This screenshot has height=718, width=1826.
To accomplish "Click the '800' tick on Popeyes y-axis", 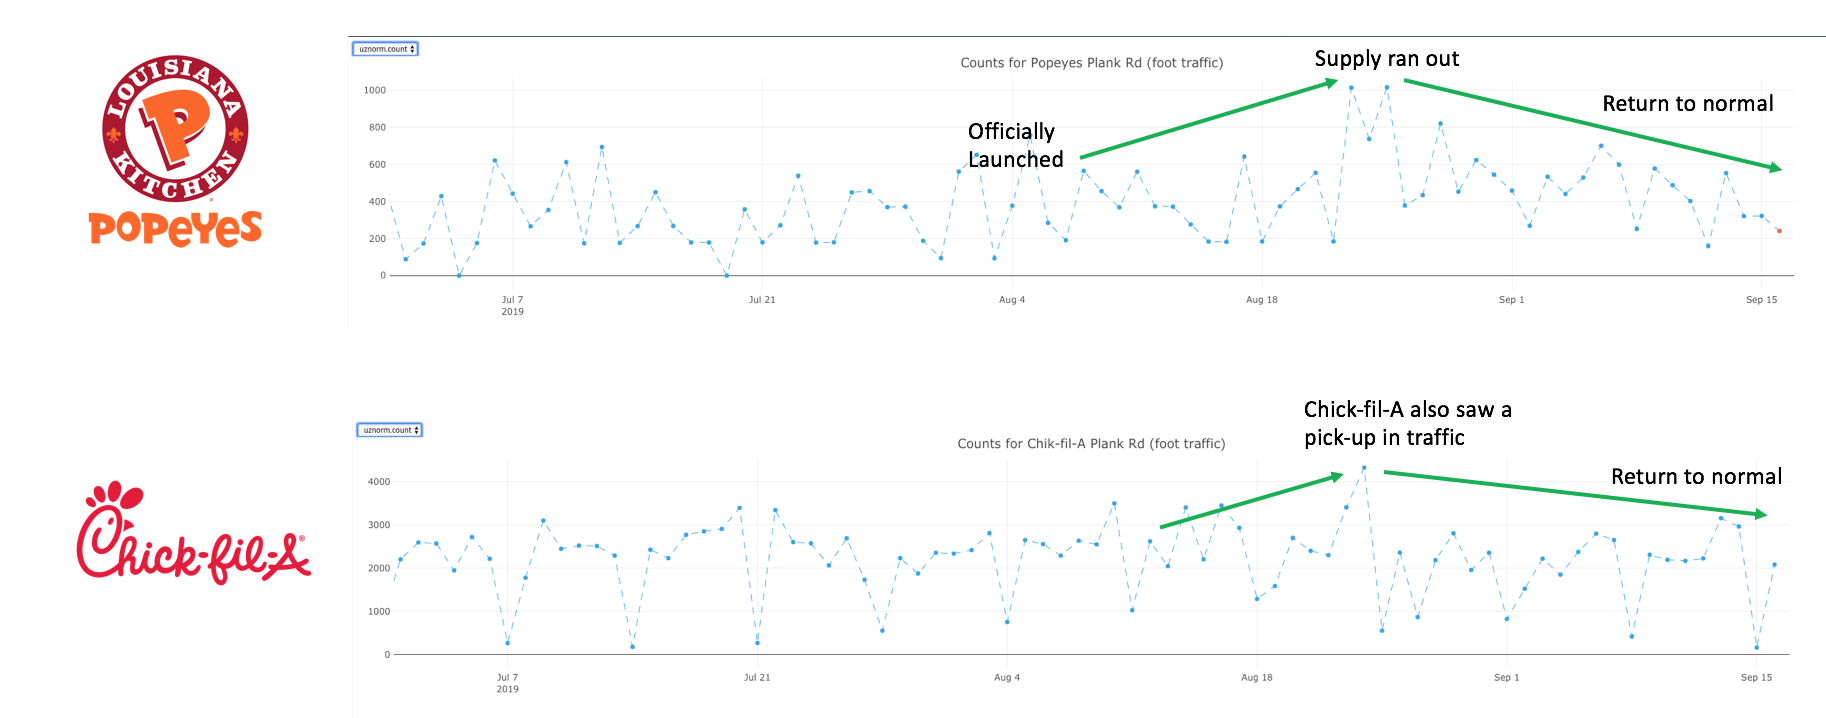I will (377, 127).
